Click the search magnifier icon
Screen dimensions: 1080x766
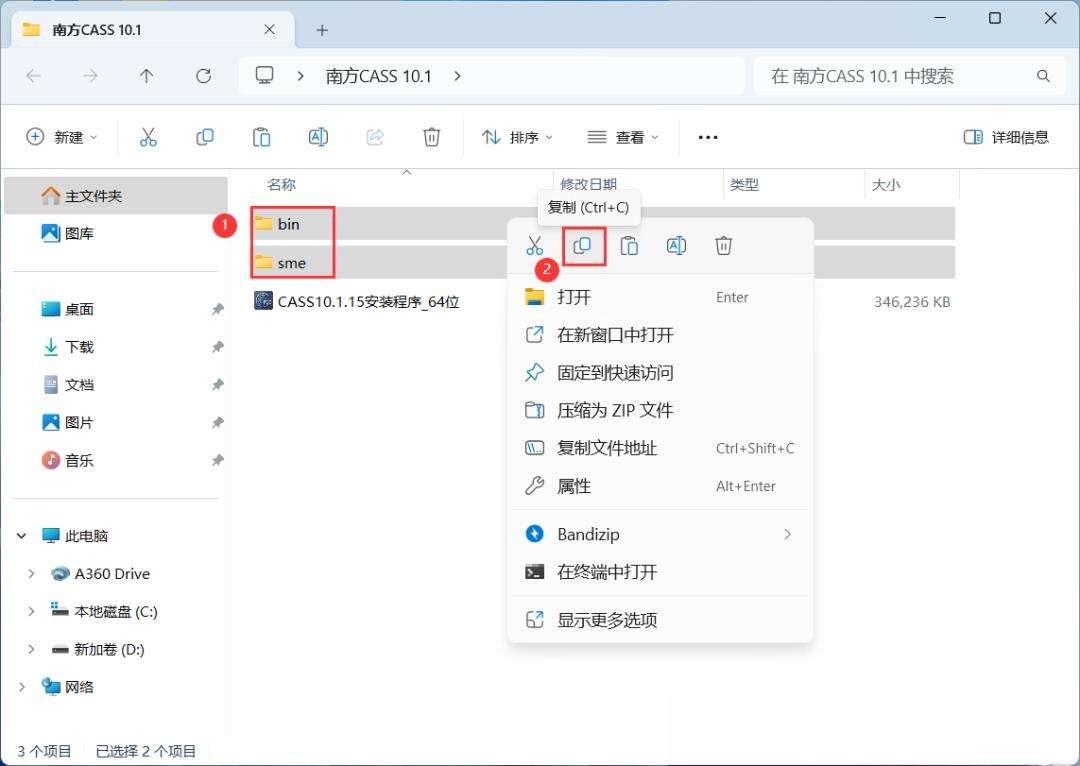[1043, 76]
